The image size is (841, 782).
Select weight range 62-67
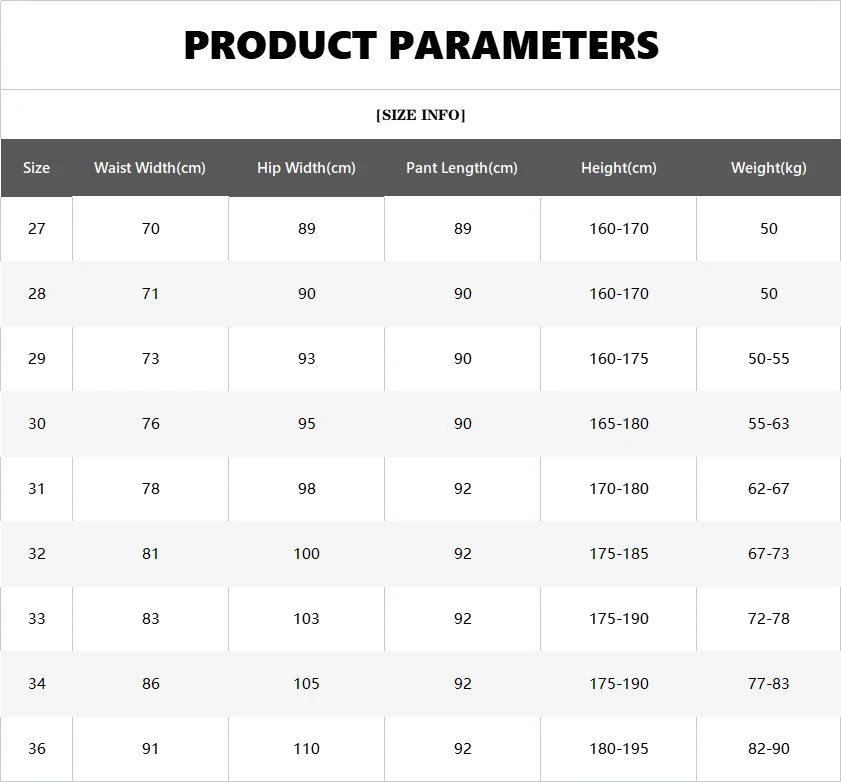tap(768, 489)
